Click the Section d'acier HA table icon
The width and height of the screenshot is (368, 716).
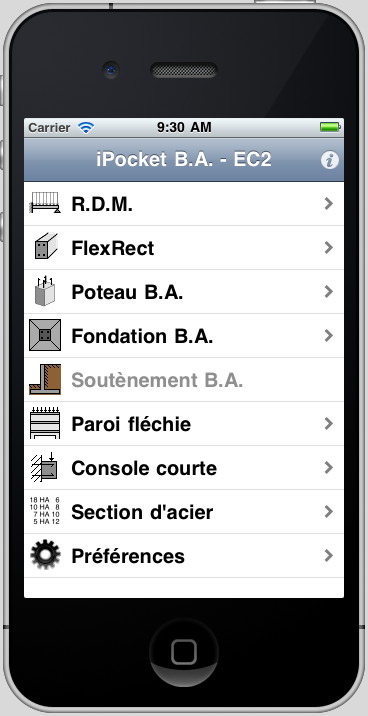point(45,511)
